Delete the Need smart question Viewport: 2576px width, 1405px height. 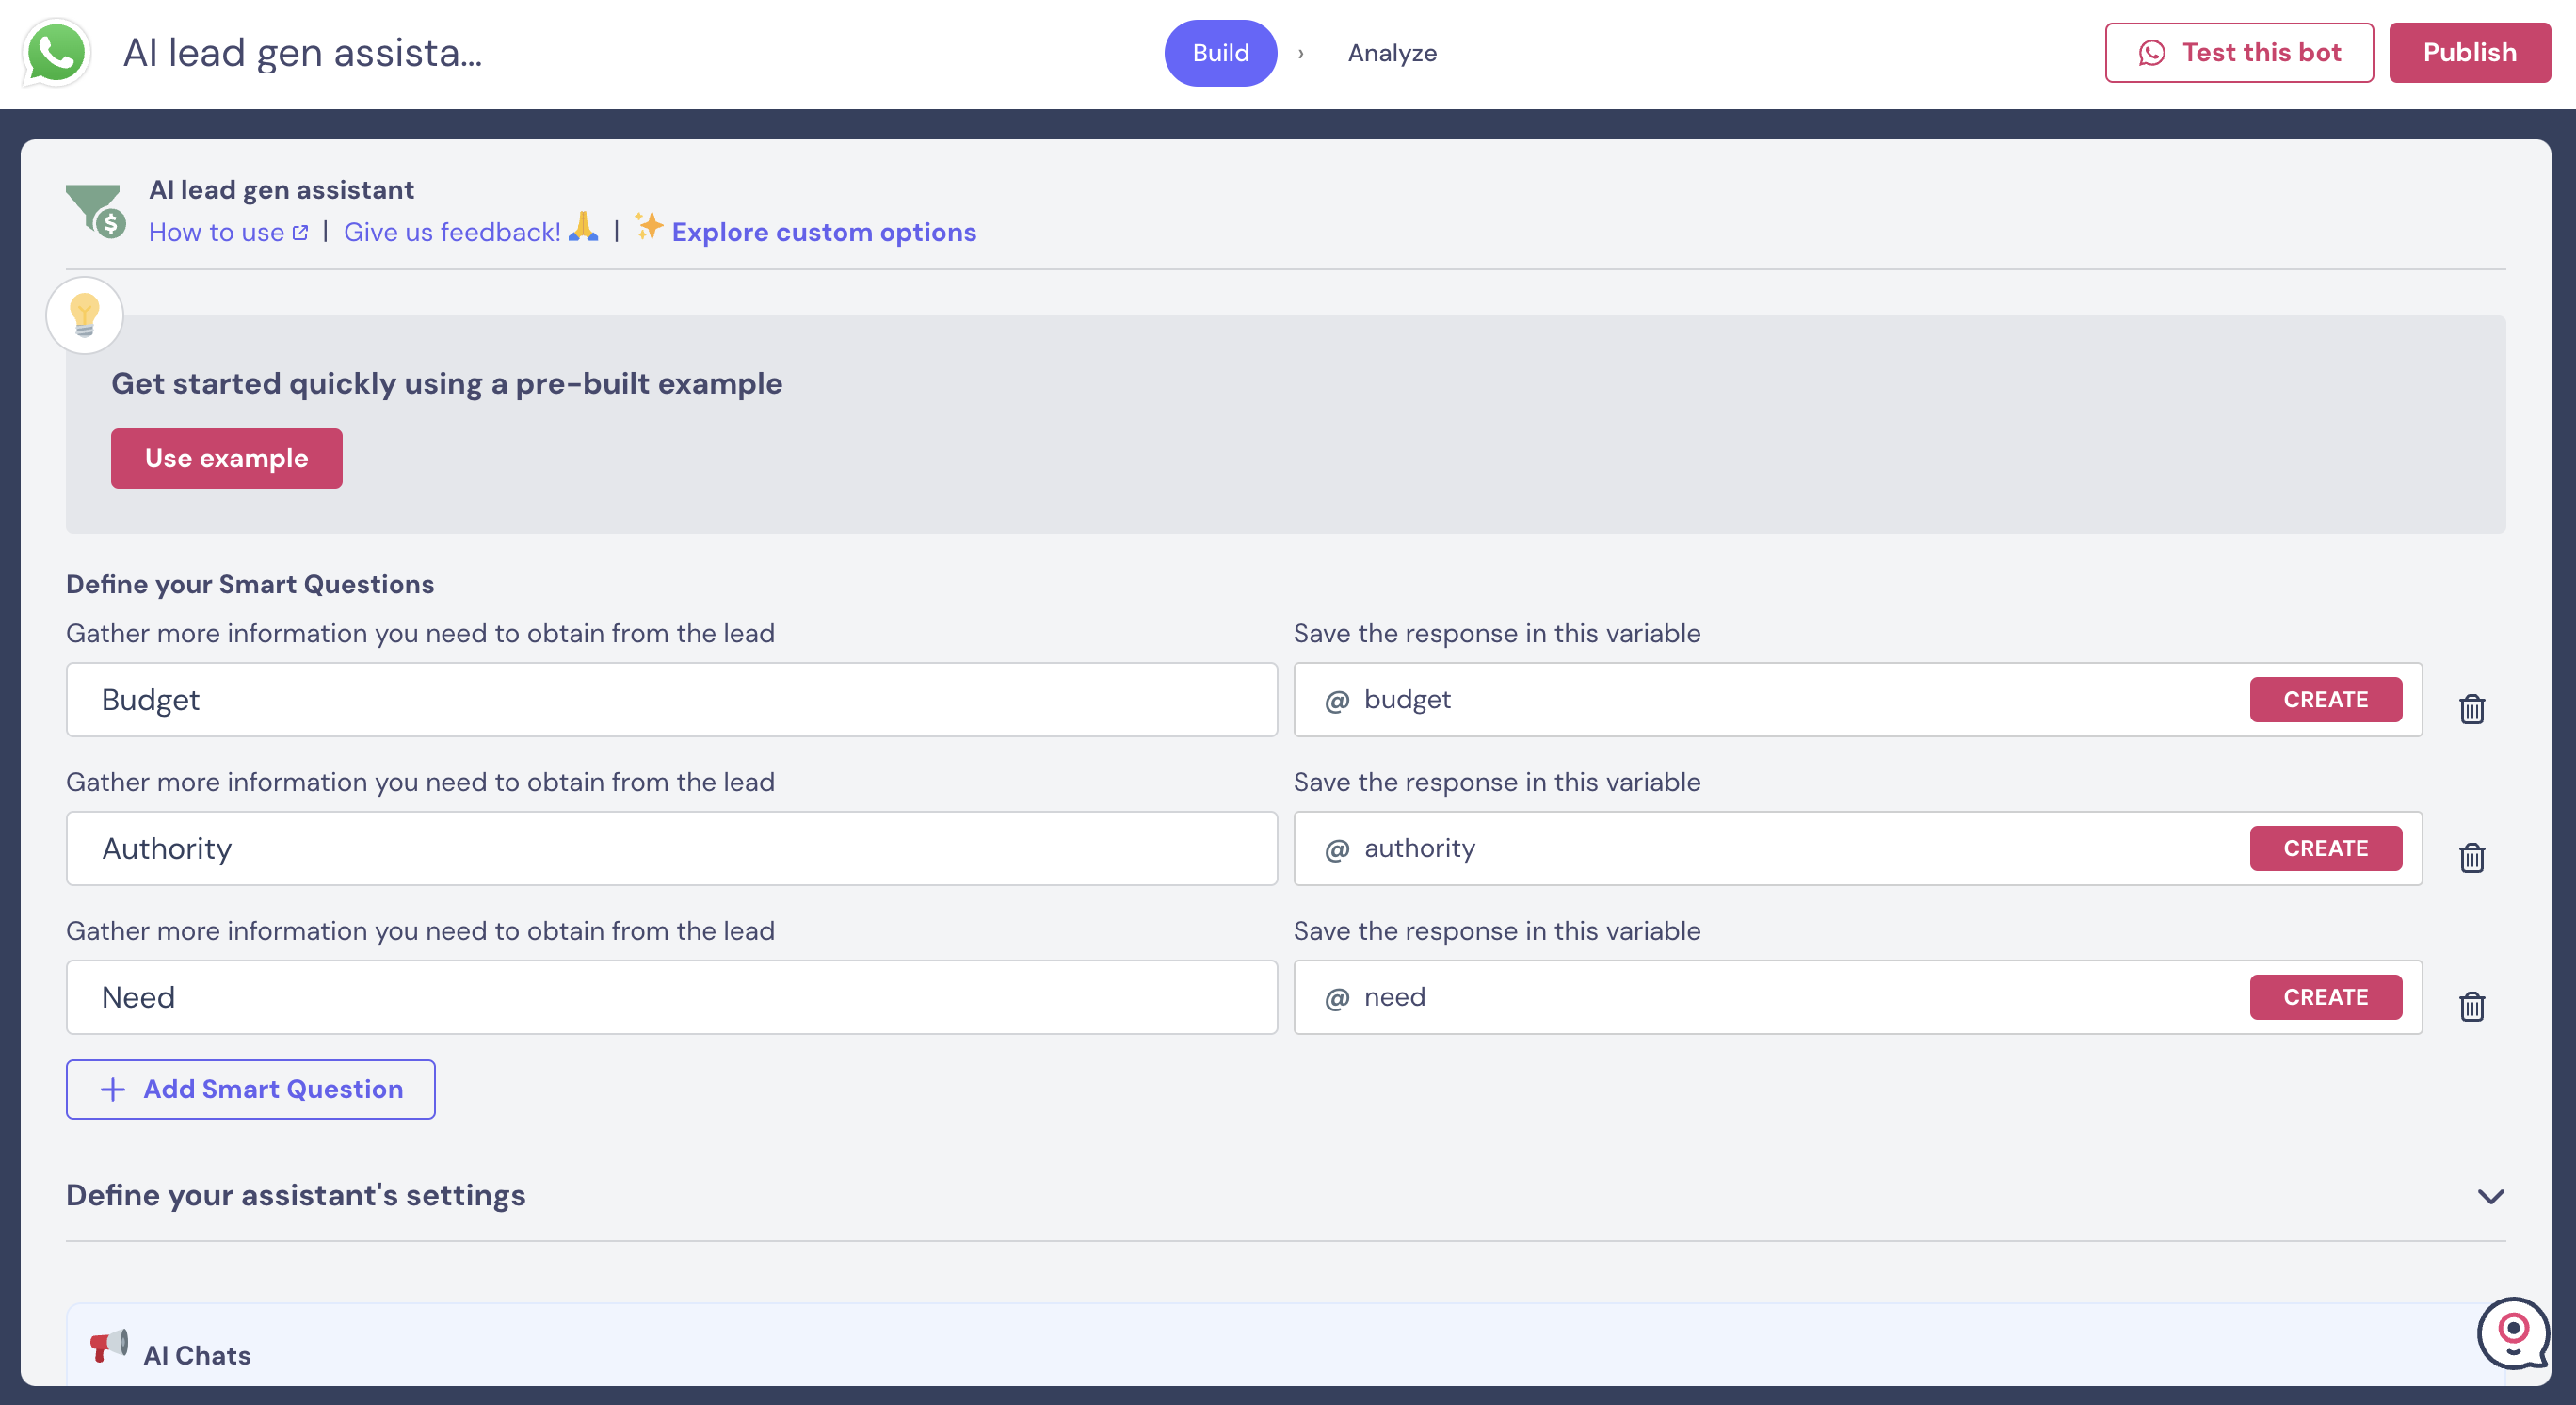click(x=2472, y=1006)
